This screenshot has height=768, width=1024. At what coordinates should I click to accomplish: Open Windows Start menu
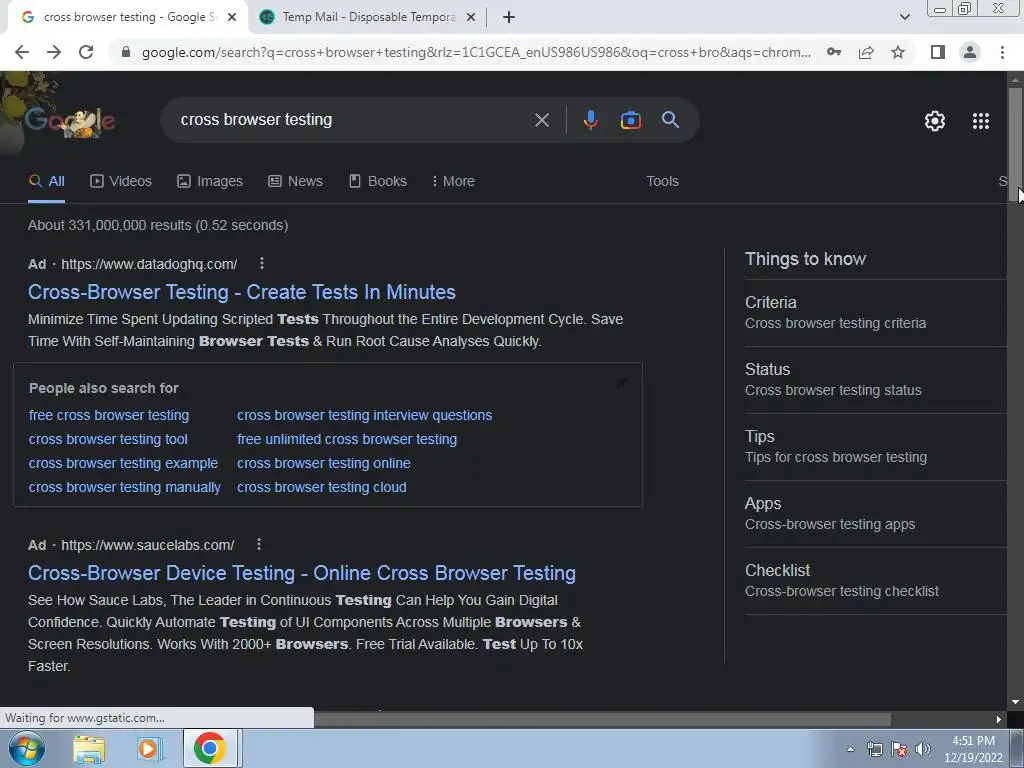tap(27, 748)
